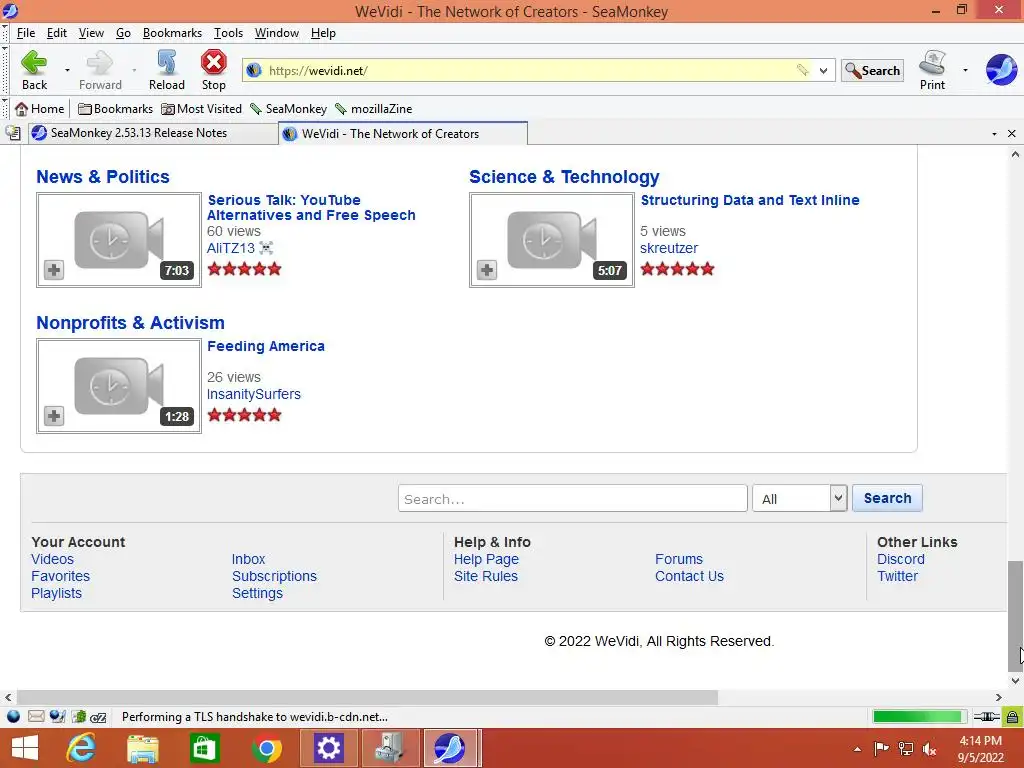
Task: Open Mail & Newsgroups from the status bar
Action: click(x=36, y=716)
